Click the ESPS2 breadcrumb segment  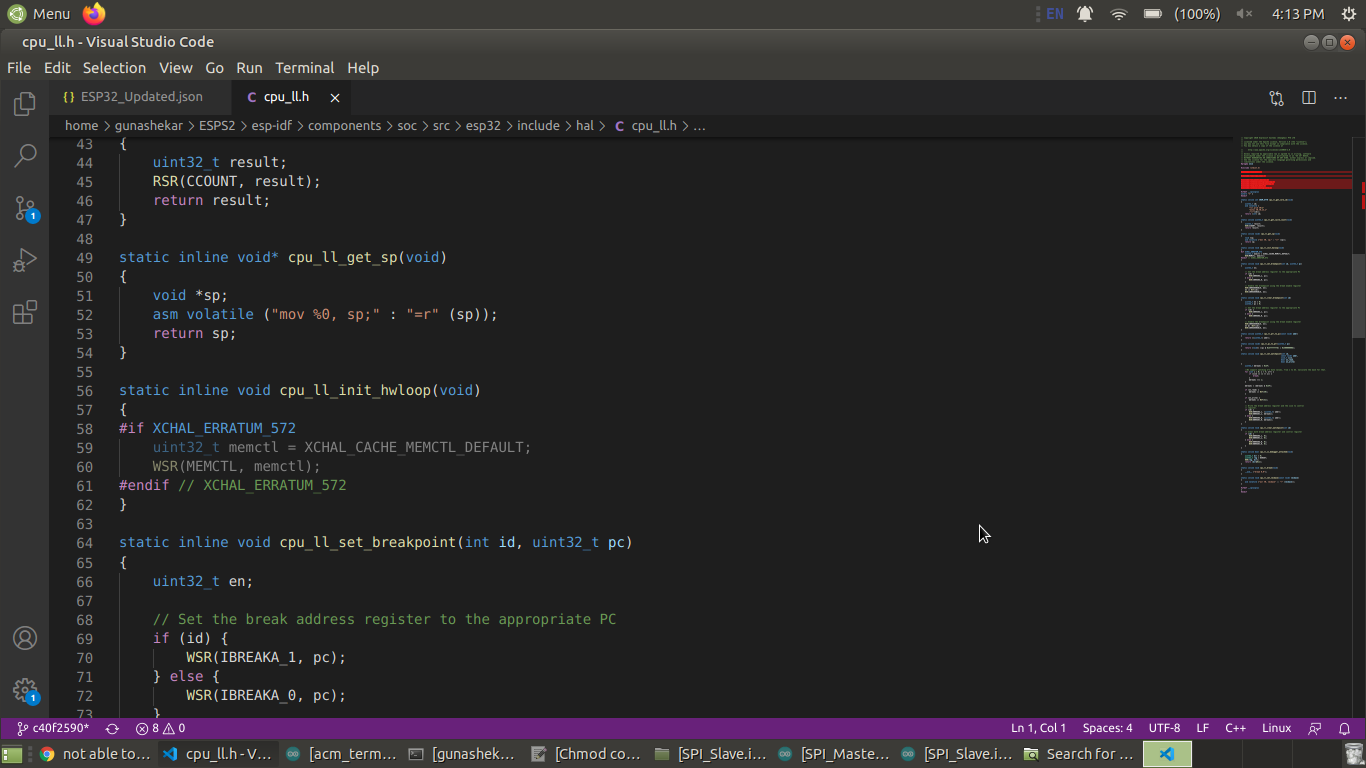(217, 126)
